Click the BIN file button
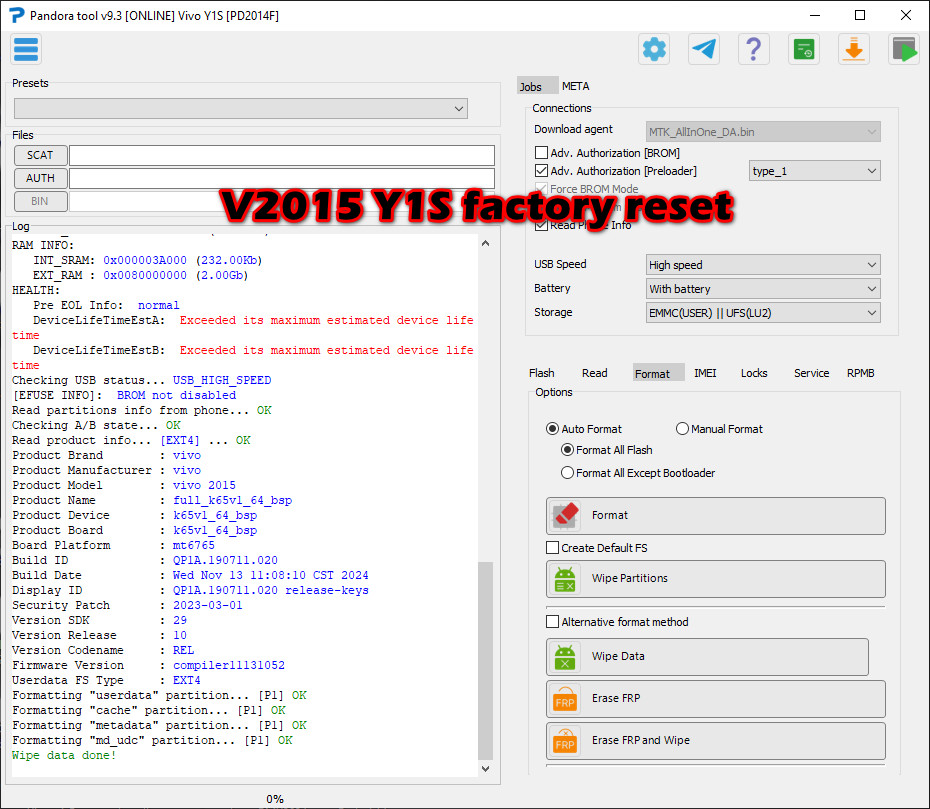Viewport: 930px width, 809px height. point(40,201)
